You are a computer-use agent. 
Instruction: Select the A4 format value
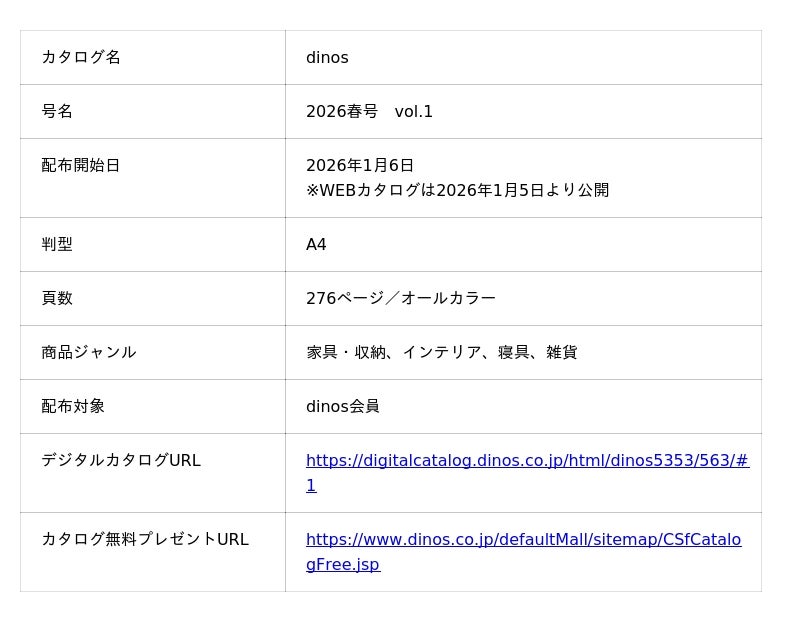[316, 244]
